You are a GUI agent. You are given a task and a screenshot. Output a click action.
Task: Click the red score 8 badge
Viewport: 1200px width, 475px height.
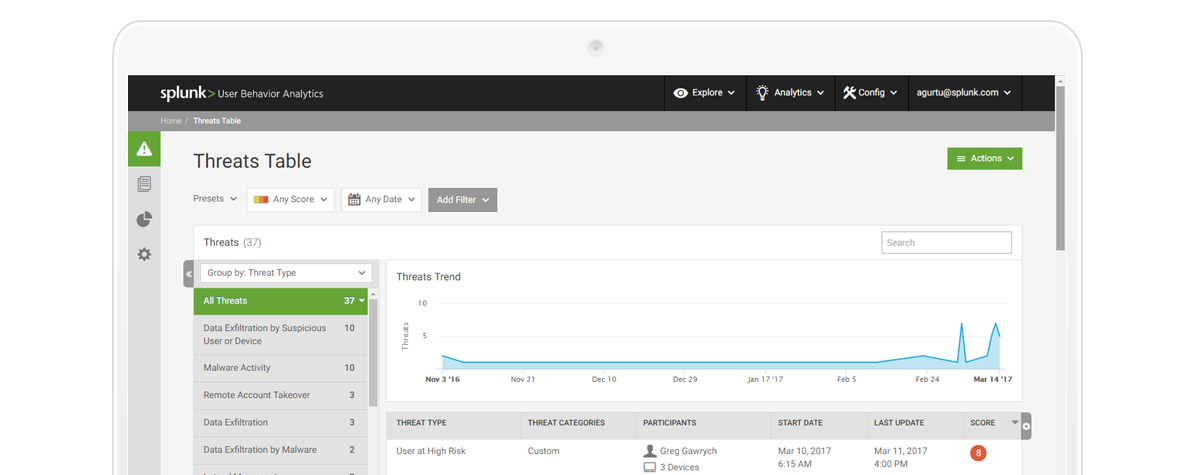click(x=978, y=453)
